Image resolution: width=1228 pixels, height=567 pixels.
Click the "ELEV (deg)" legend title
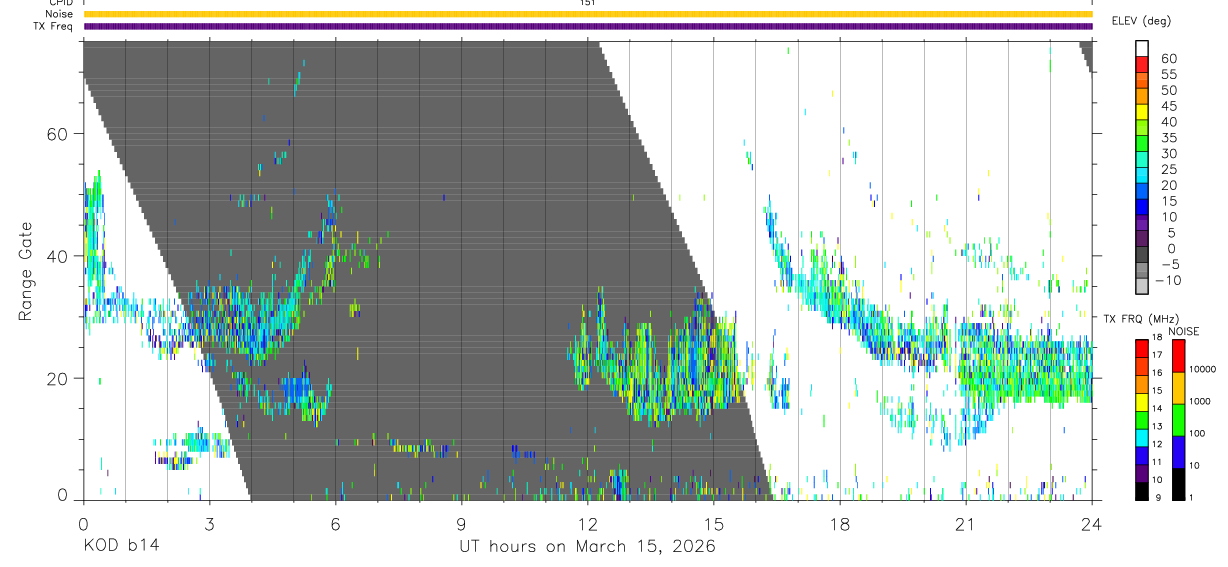pyautogui.click(x=1141, y=21)
